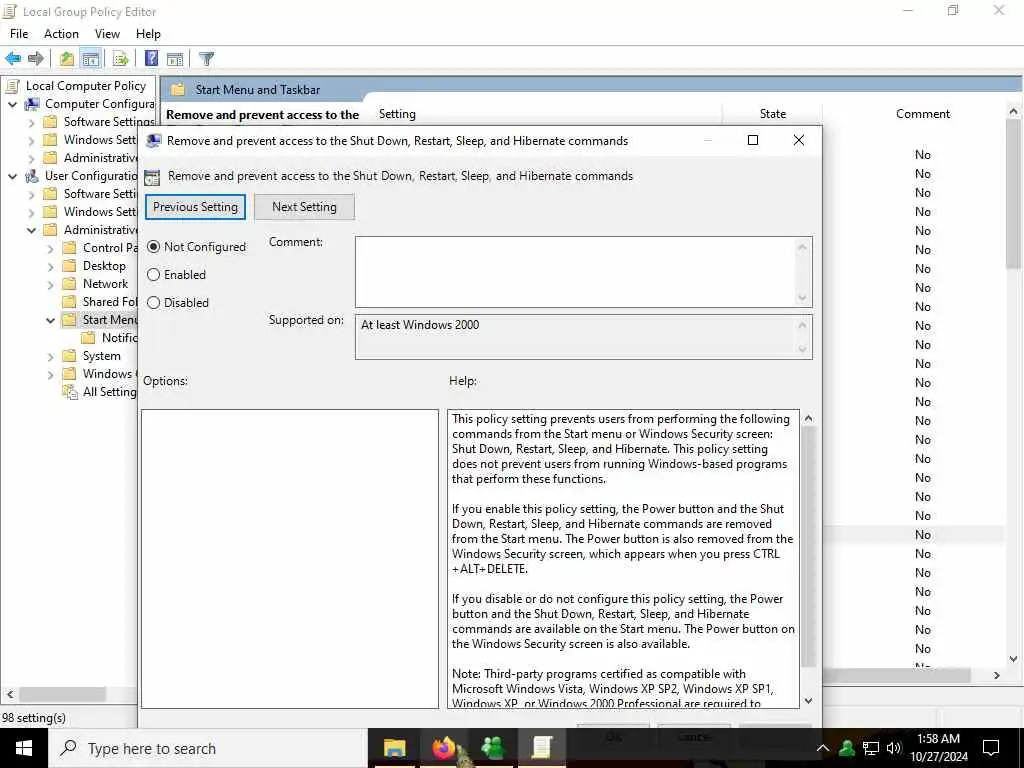Viewport: 1024px width, 768px height.
Task: Click the Previous Setting button
Action: (x=195, y=207)
